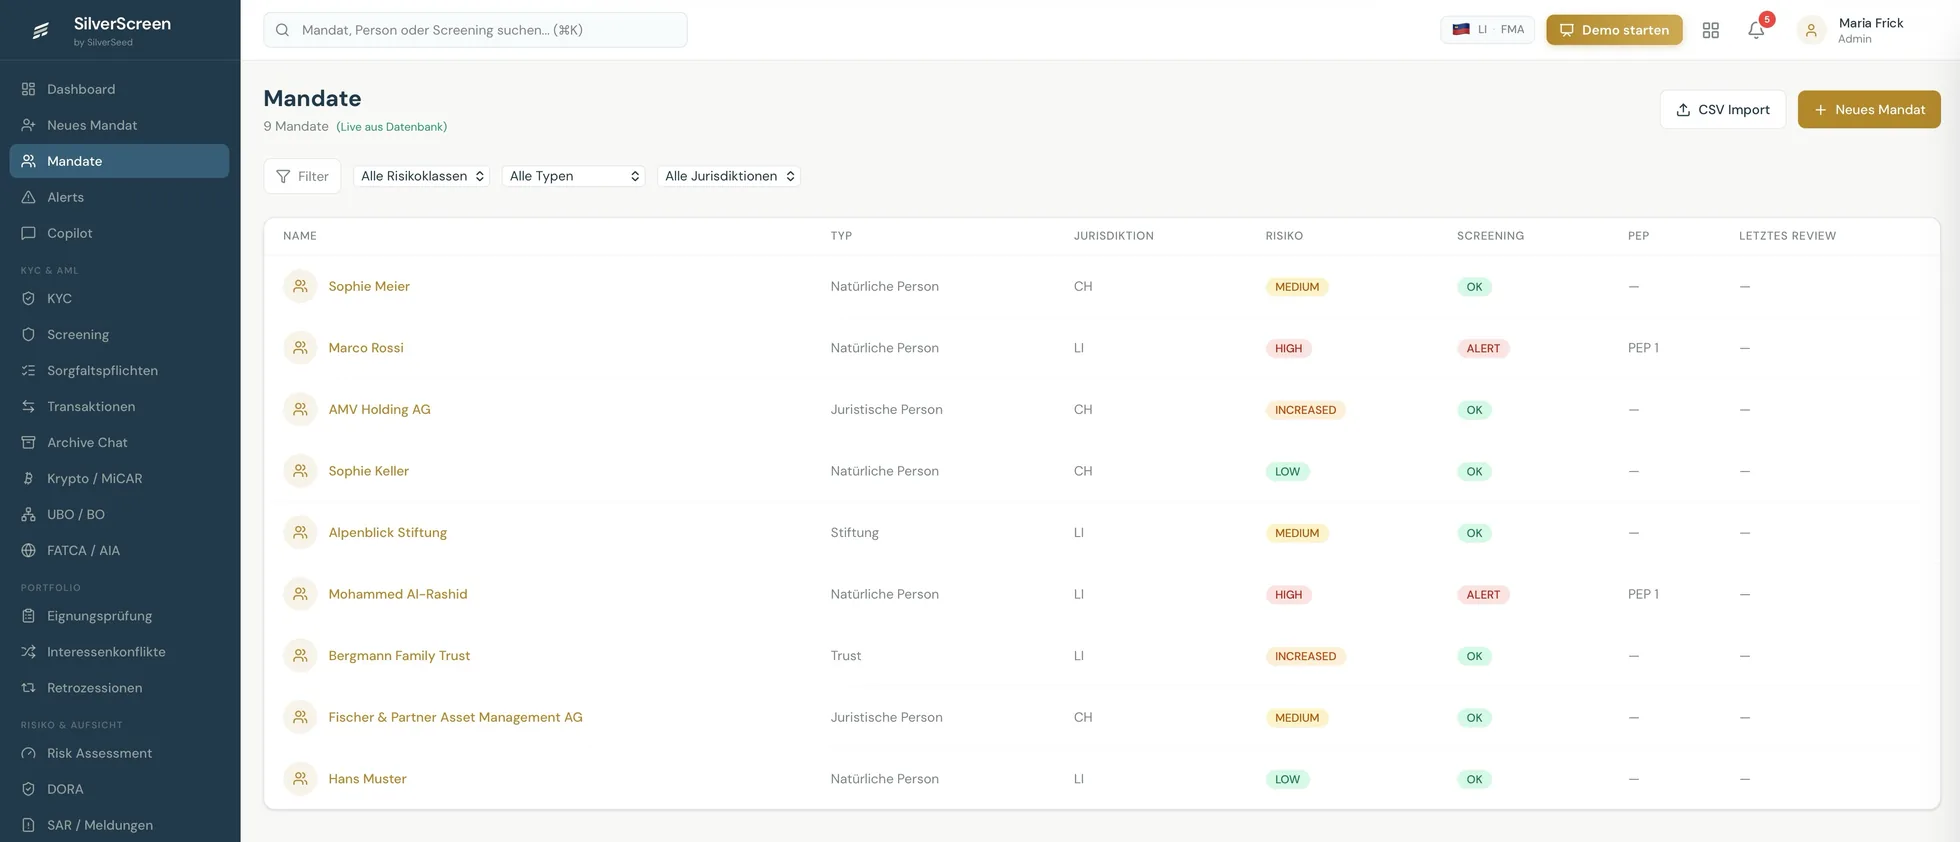Viewport: 1960px width, 842px height.
Task: Click the avatar icon next to AMV Holding AG
Action: [300, 409]
